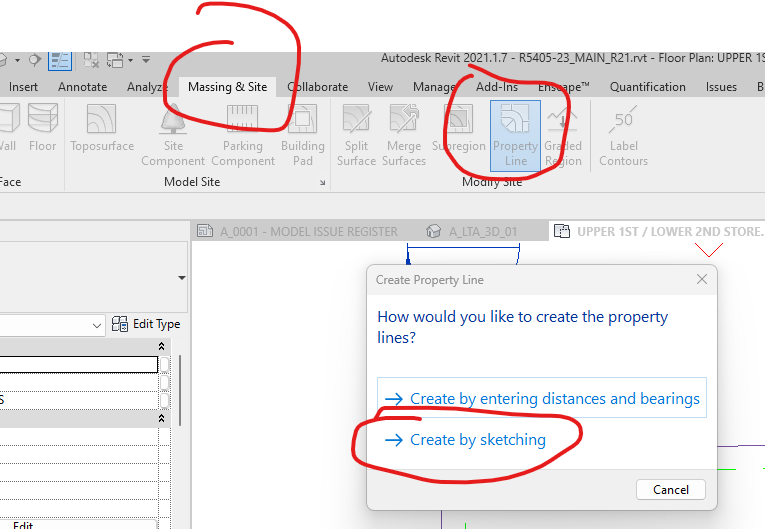Open the type selector dropdown arrow

(x=182, y=278)
